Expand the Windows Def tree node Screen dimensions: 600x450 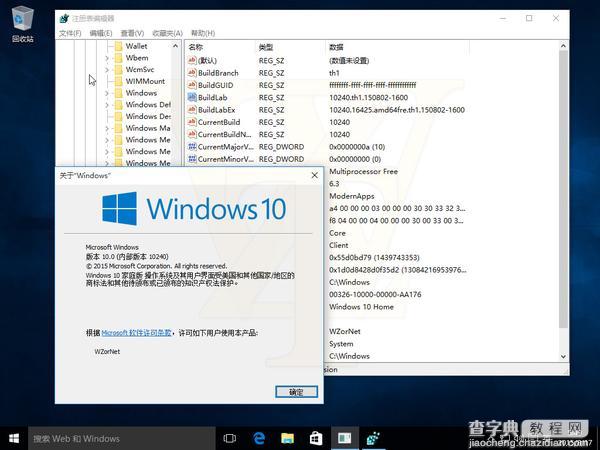pyautogui.click(x=107, y=105)
